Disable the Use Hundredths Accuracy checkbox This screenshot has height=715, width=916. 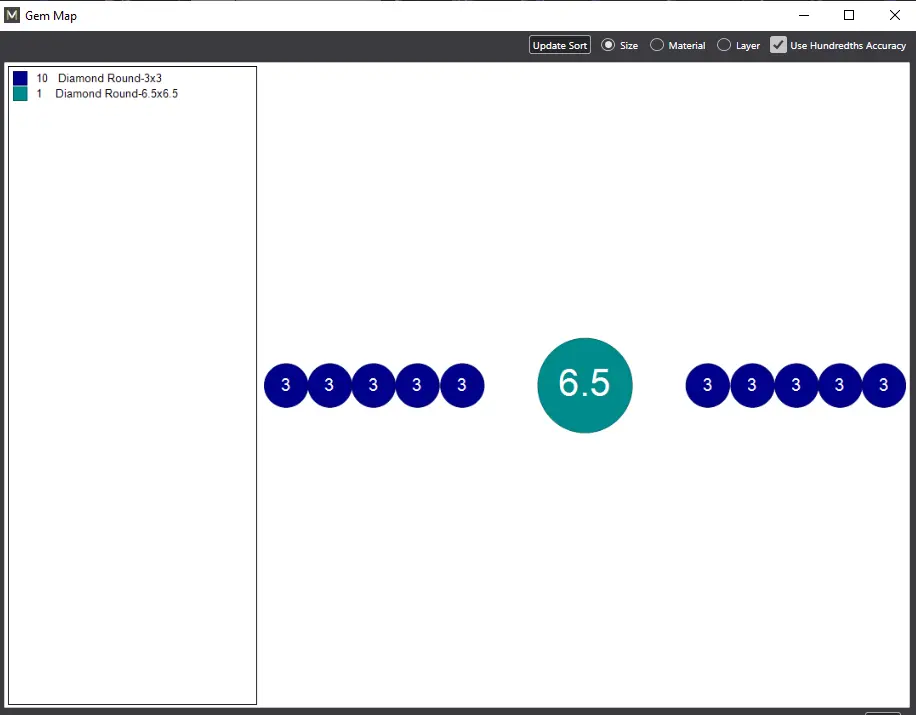tap(778, 45)
